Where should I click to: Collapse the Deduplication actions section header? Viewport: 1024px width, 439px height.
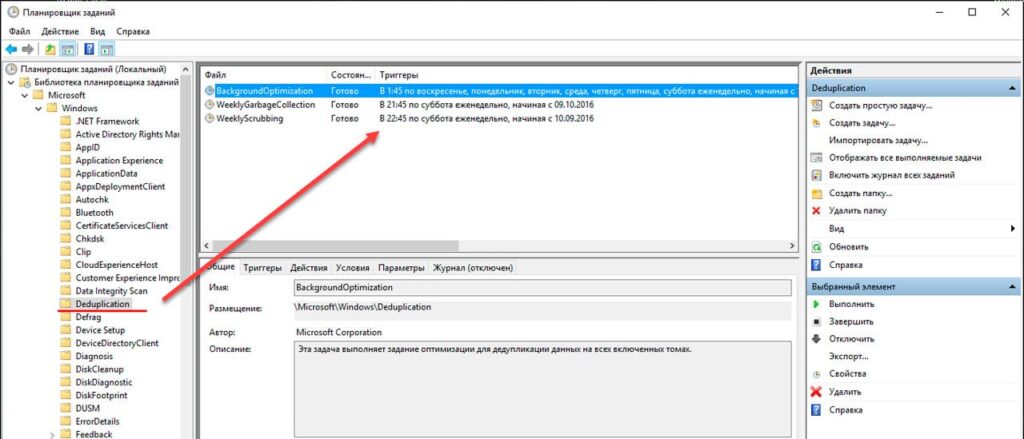(1010, 88)
